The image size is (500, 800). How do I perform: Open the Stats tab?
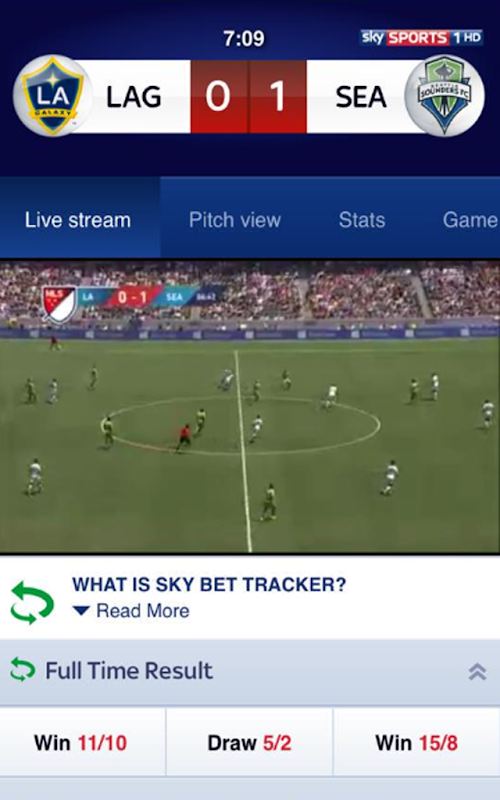point(362,220)
